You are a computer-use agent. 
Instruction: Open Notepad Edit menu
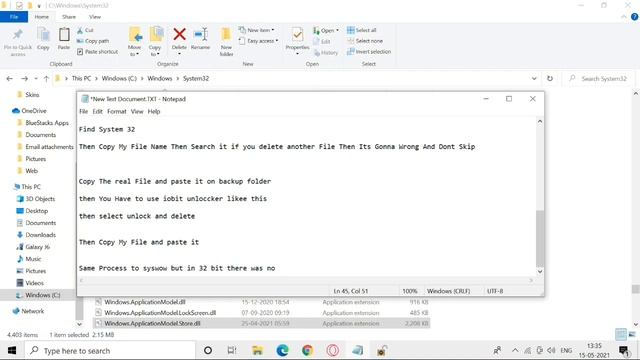[98, 111]
